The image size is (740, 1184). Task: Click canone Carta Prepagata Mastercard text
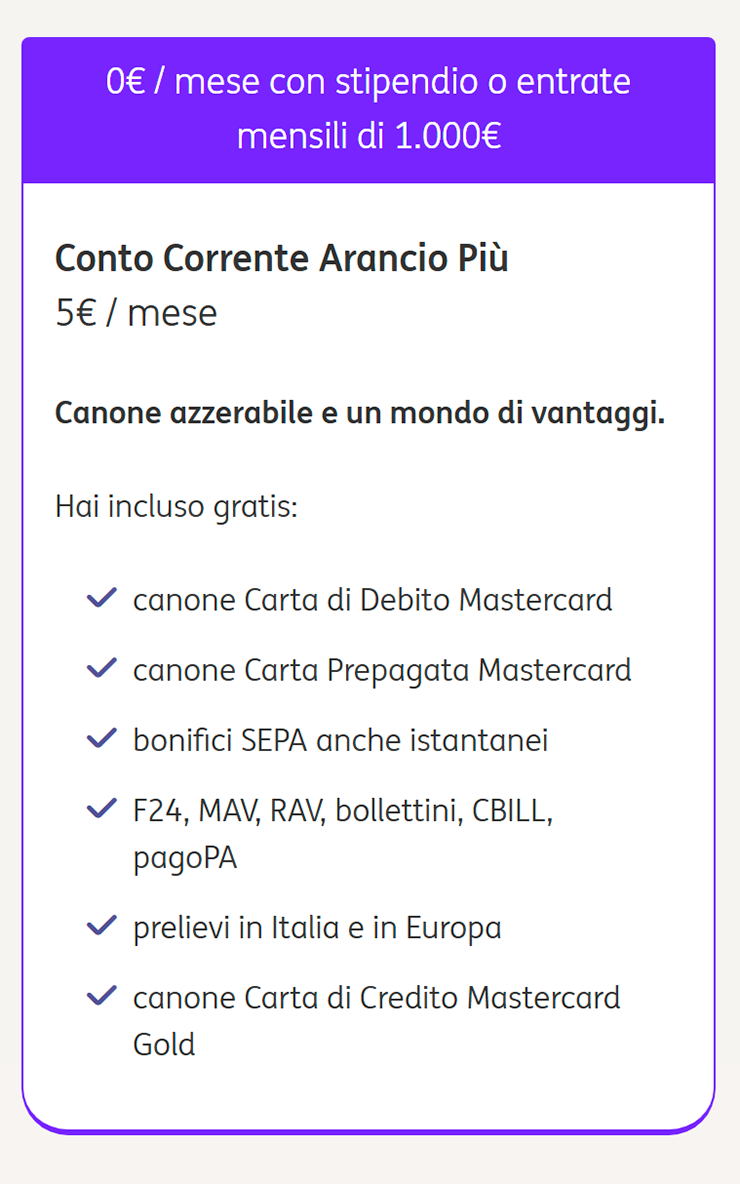[x=382, y=671]
